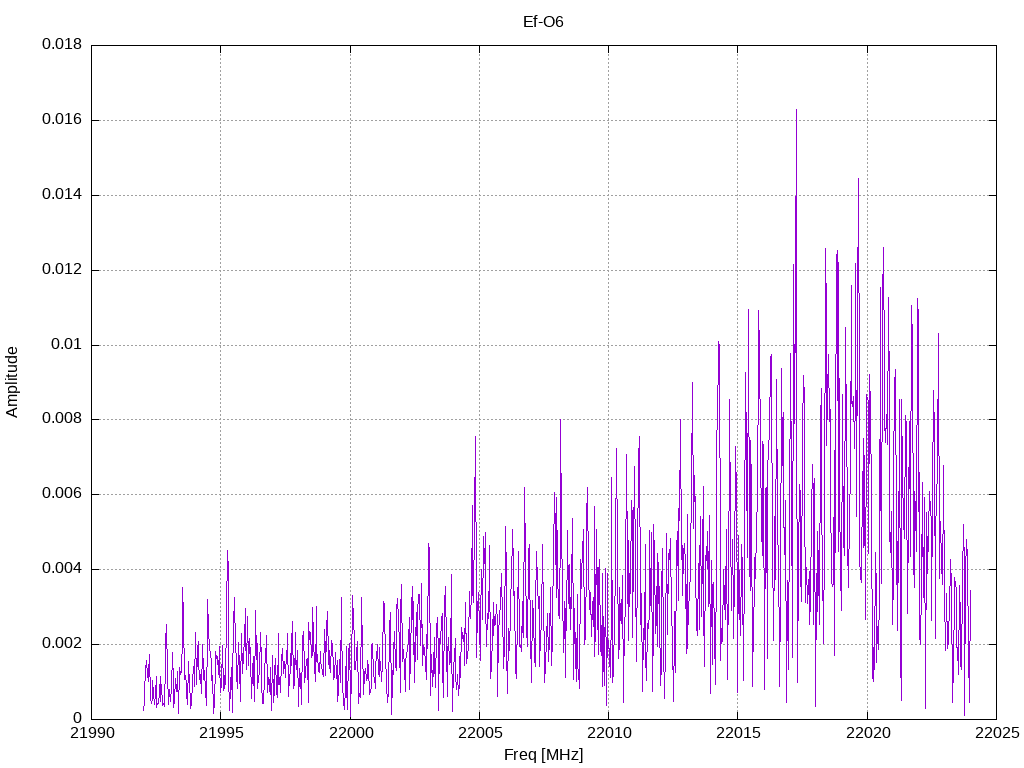The height and width of the screenshot is (768, 1024).
Task: Select the 0.016 y-axis tick label
Action: [x=62, y=120]
